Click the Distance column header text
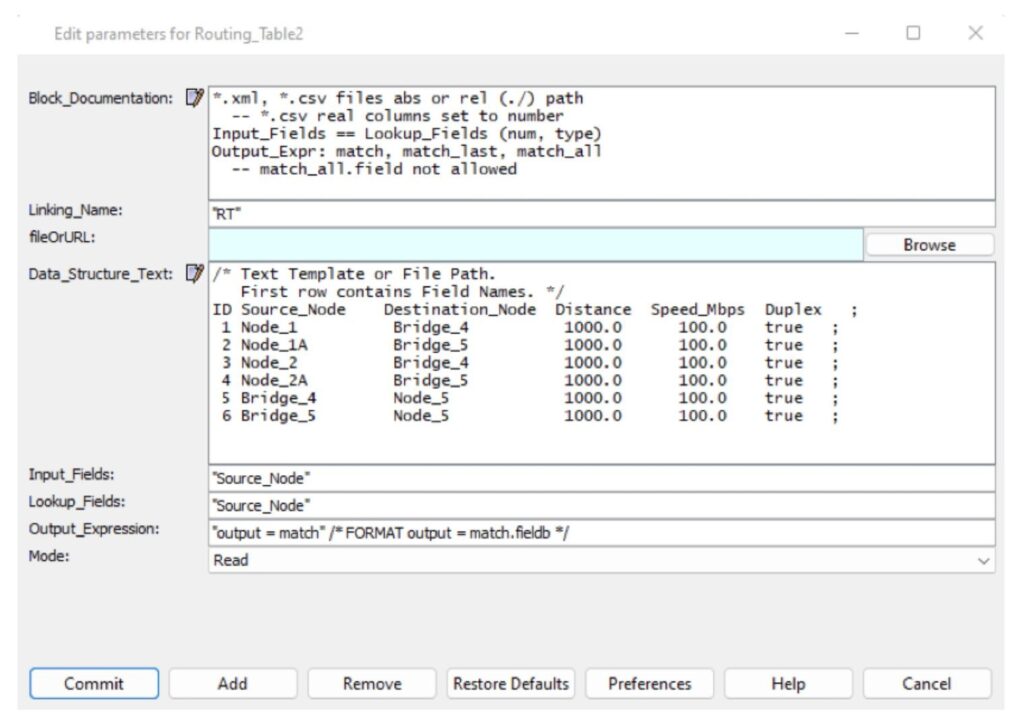1024x728 pixels. coord(593,309)
